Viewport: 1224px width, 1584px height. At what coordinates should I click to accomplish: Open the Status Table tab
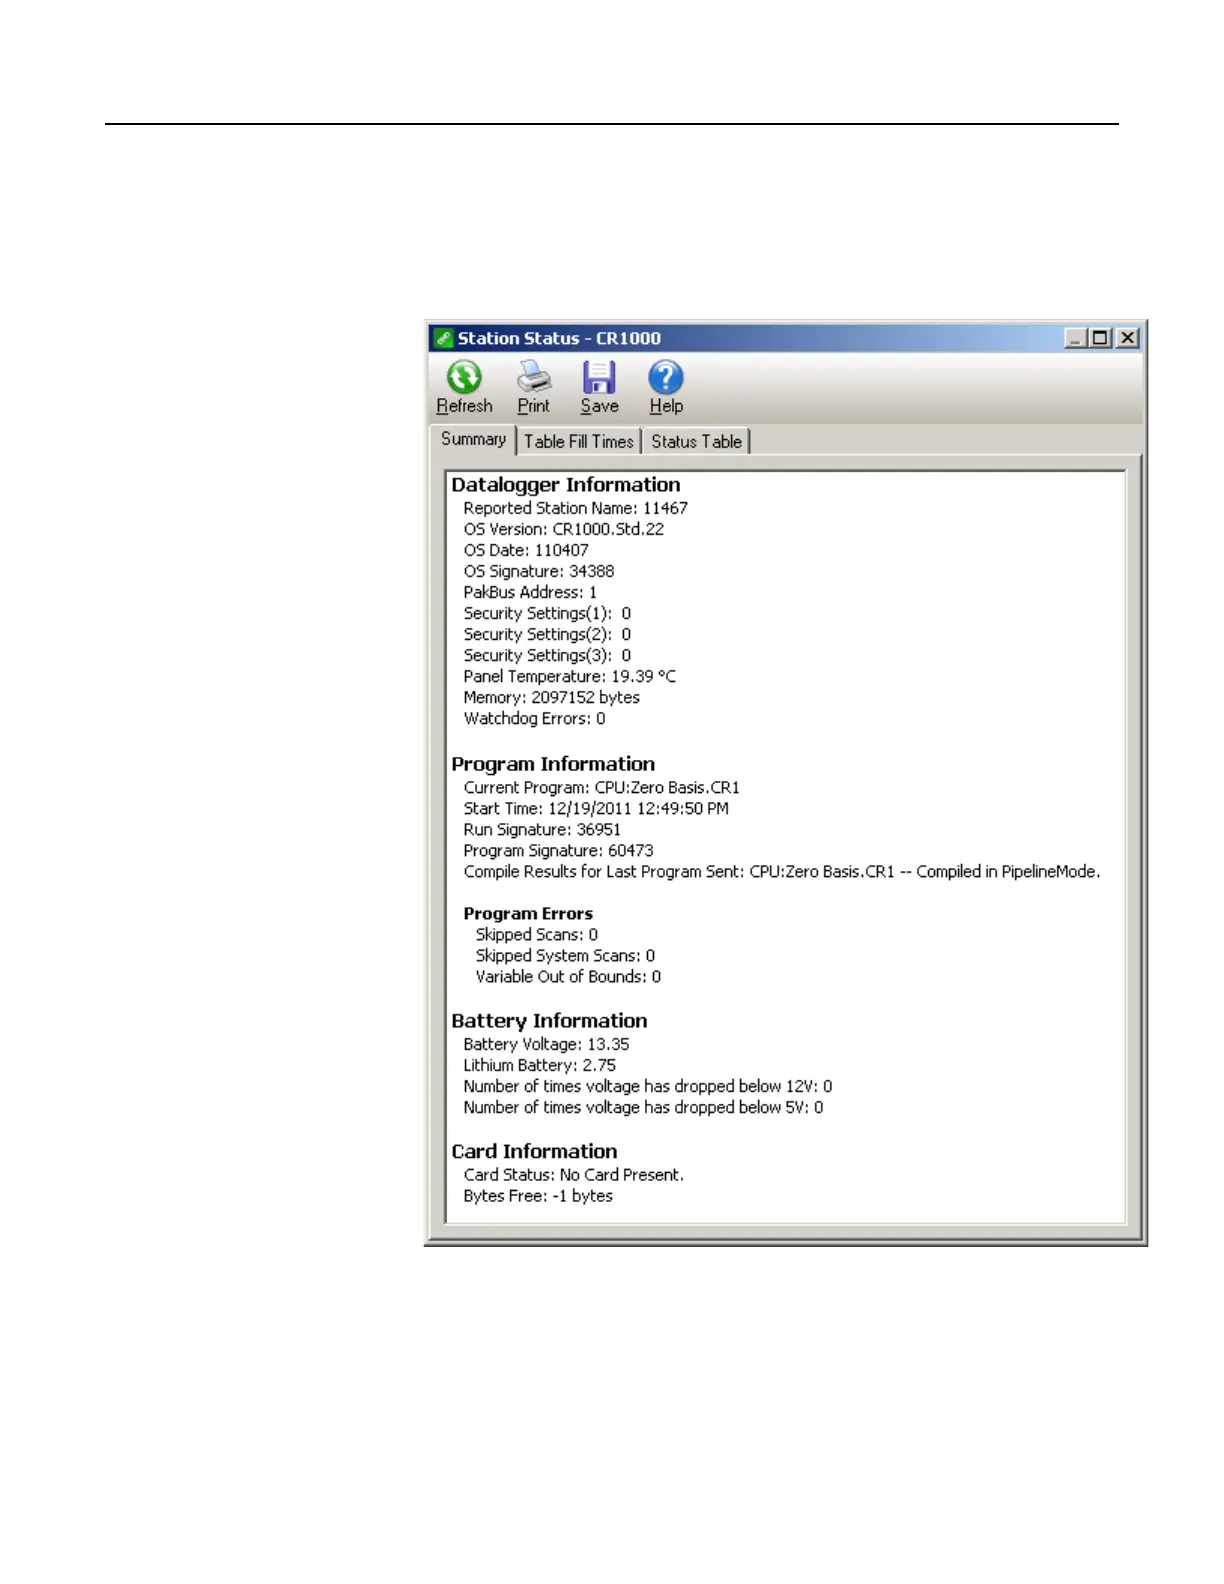pos(697,441)
